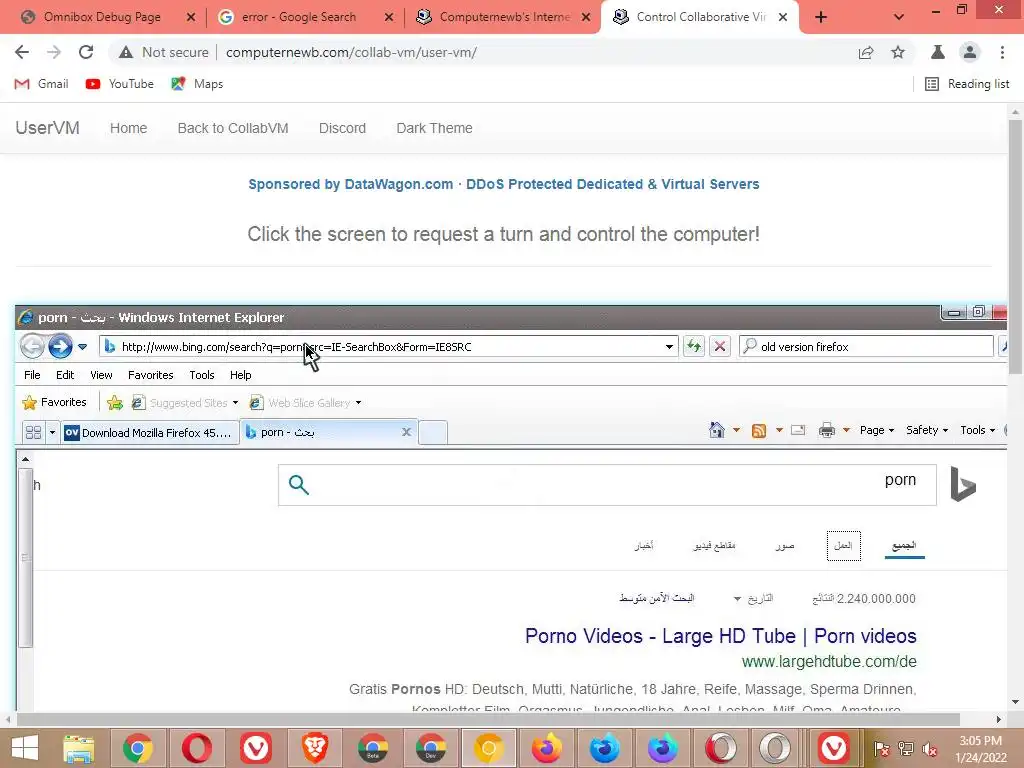Open Maps bookmark
The image size is (1024, 768).
click(197, 84)
